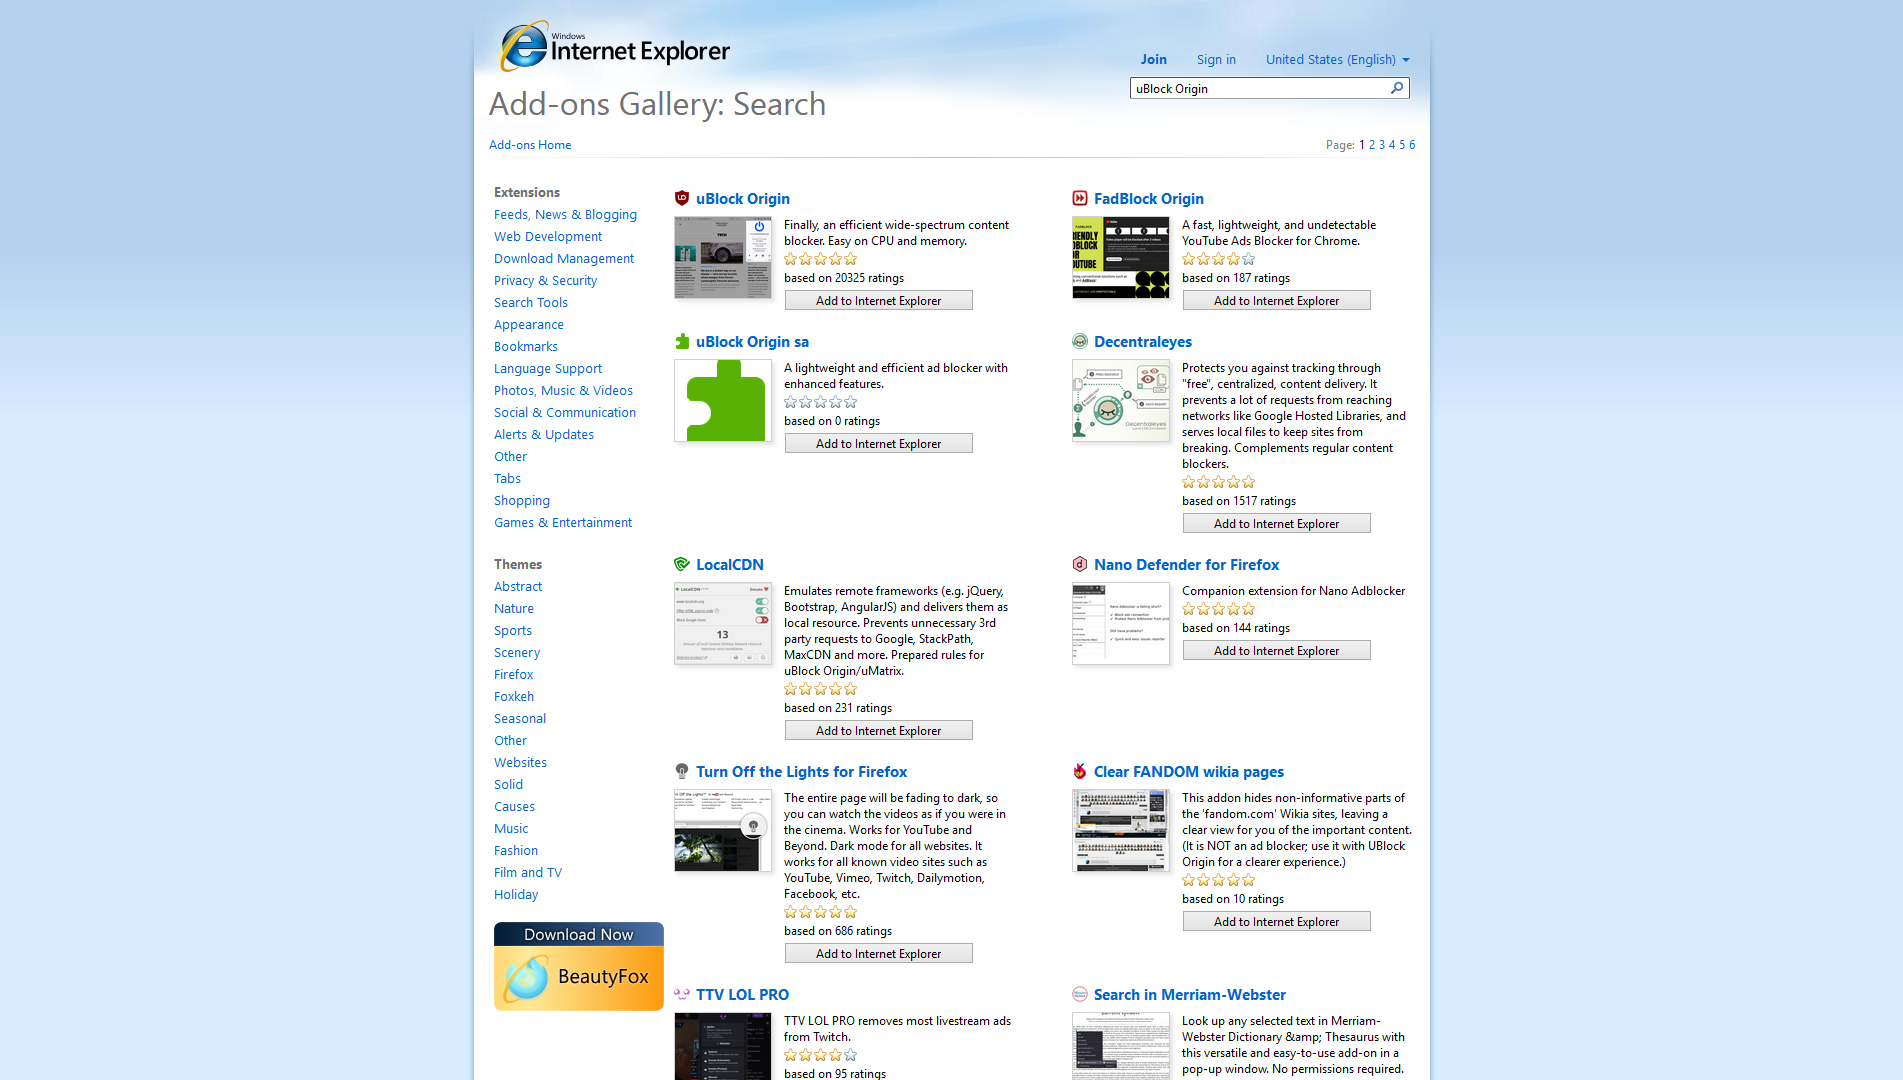Image resolution: width=1903 pixels, height=1080 pixels.
Task: Click the uBlock Origin shield icon
Action: 682,198
